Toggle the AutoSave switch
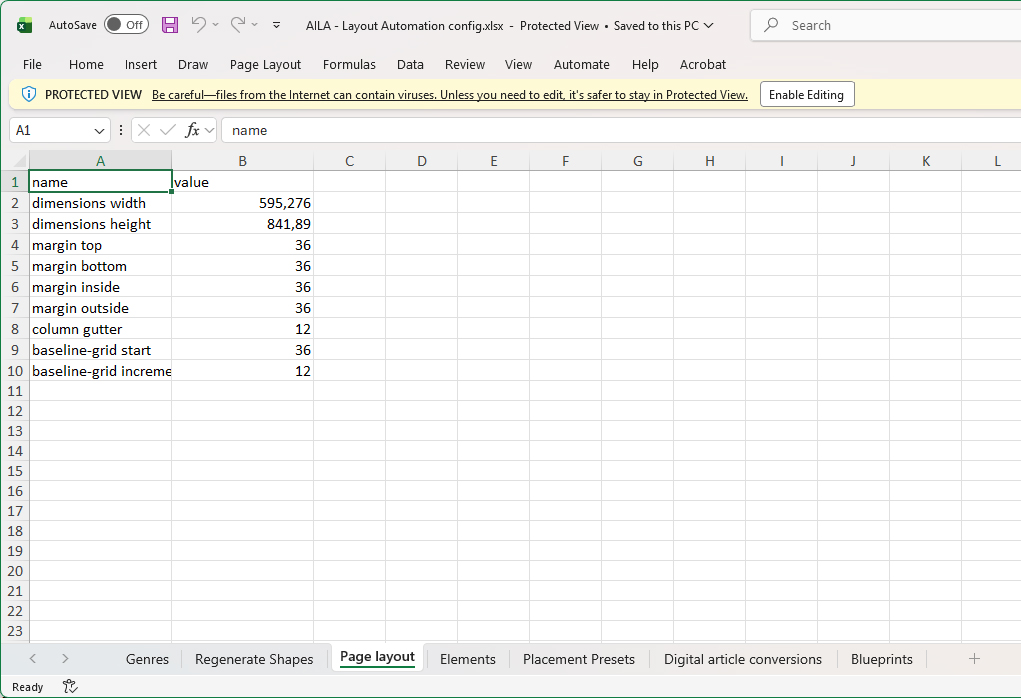The height and width of the screenshot is (698, 1021). pyautogui.click(x=126, y=25)
